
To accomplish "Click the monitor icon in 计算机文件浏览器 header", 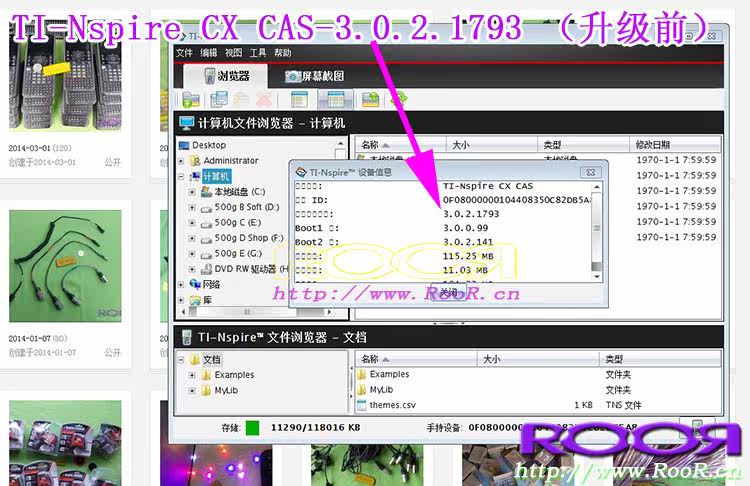I will pos(187,123).
